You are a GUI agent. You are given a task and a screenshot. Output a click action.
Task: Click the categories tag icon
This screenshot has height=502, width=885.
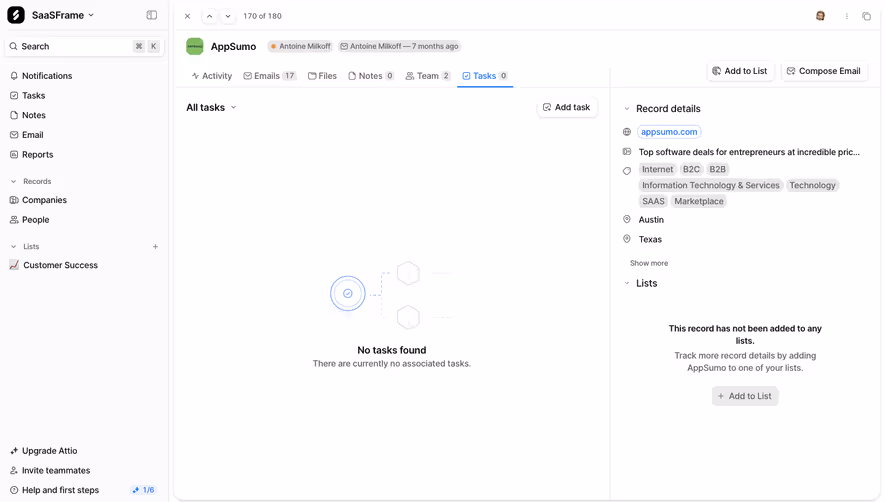pos(626,171)
